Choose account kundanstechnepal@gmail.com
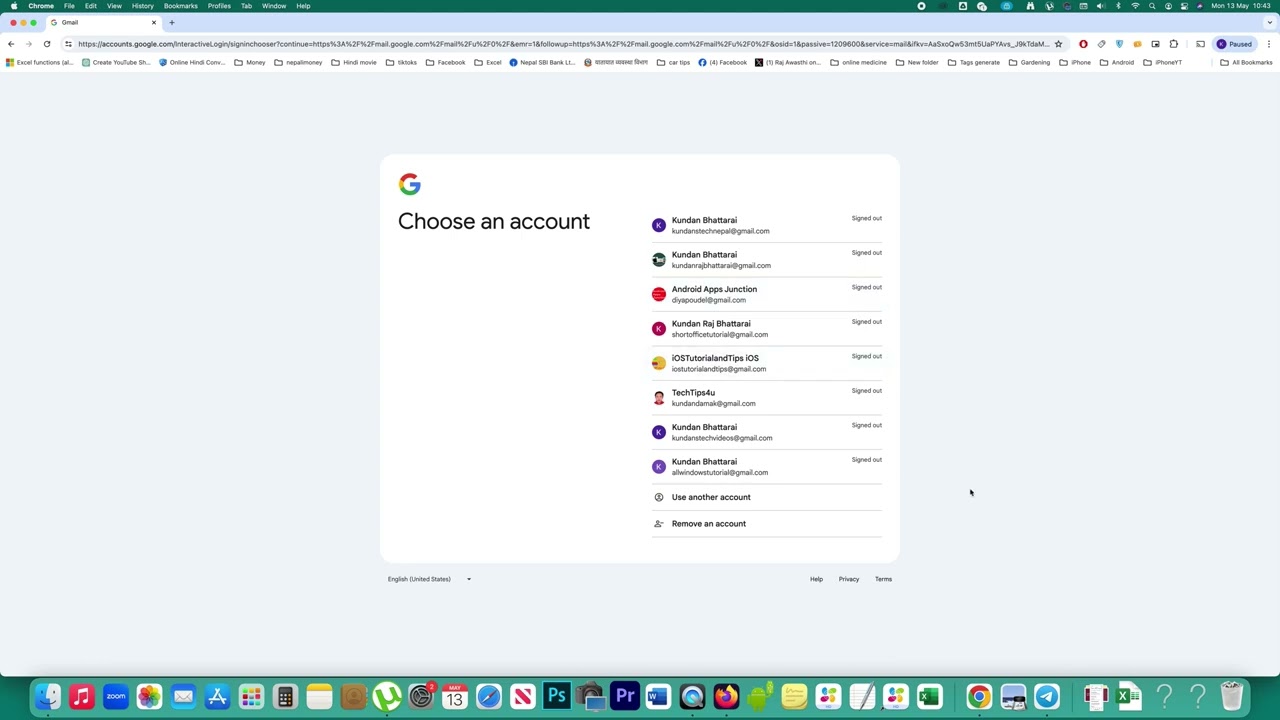Screen dimensions: 1280x720 click(767, 225)
